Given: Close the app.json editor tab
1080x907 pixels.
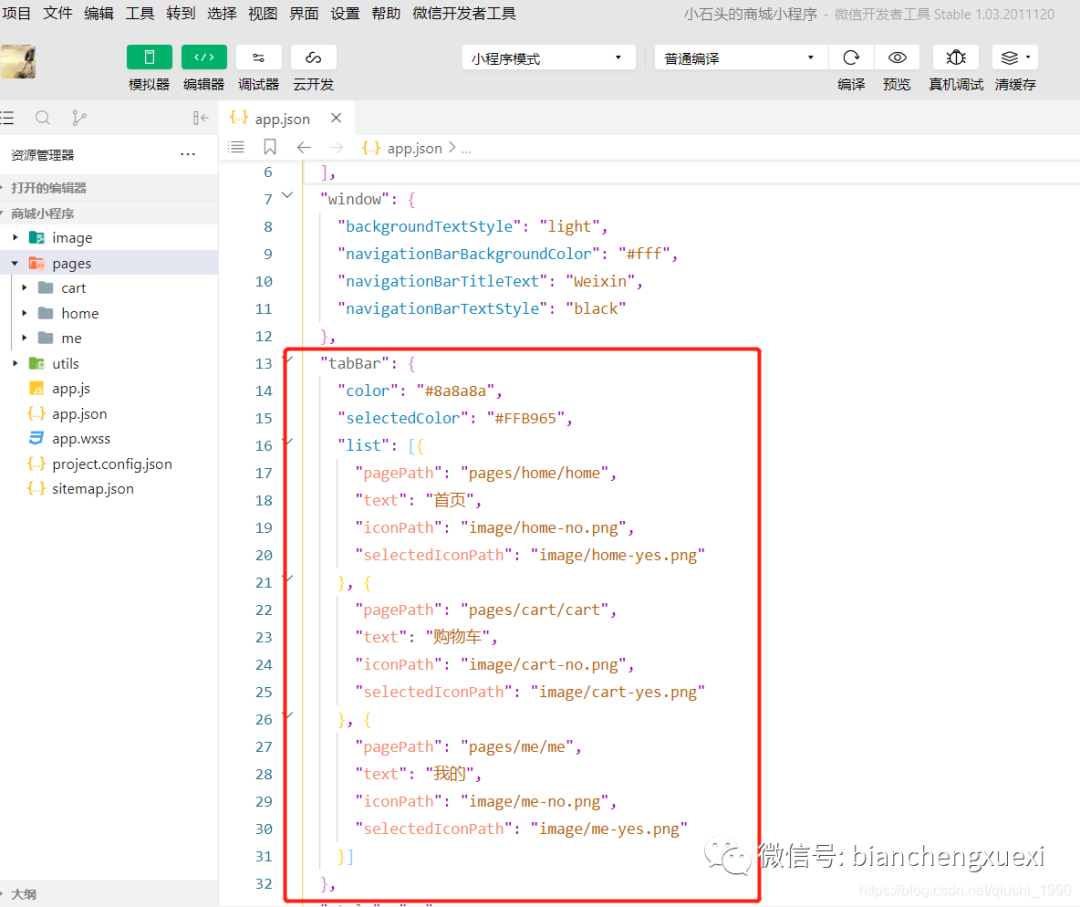Looking at the screenshot, I should click(336, 118).
